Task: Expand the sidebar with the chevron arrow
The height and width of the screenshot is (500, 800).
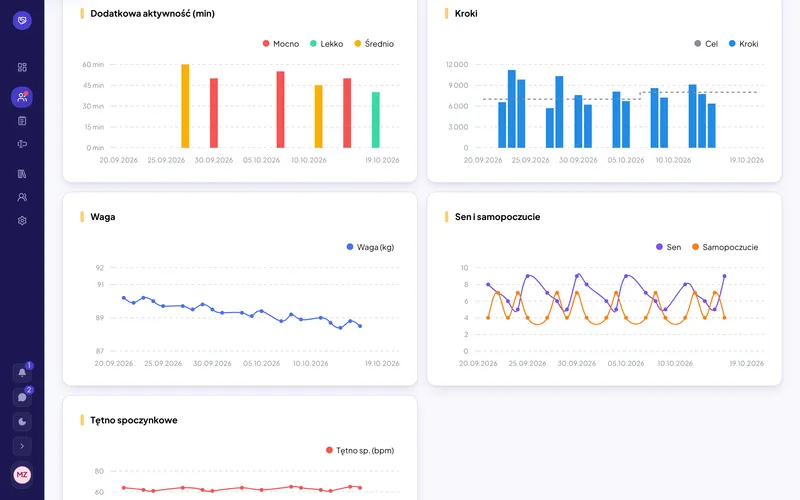Action: coord(22,446)
